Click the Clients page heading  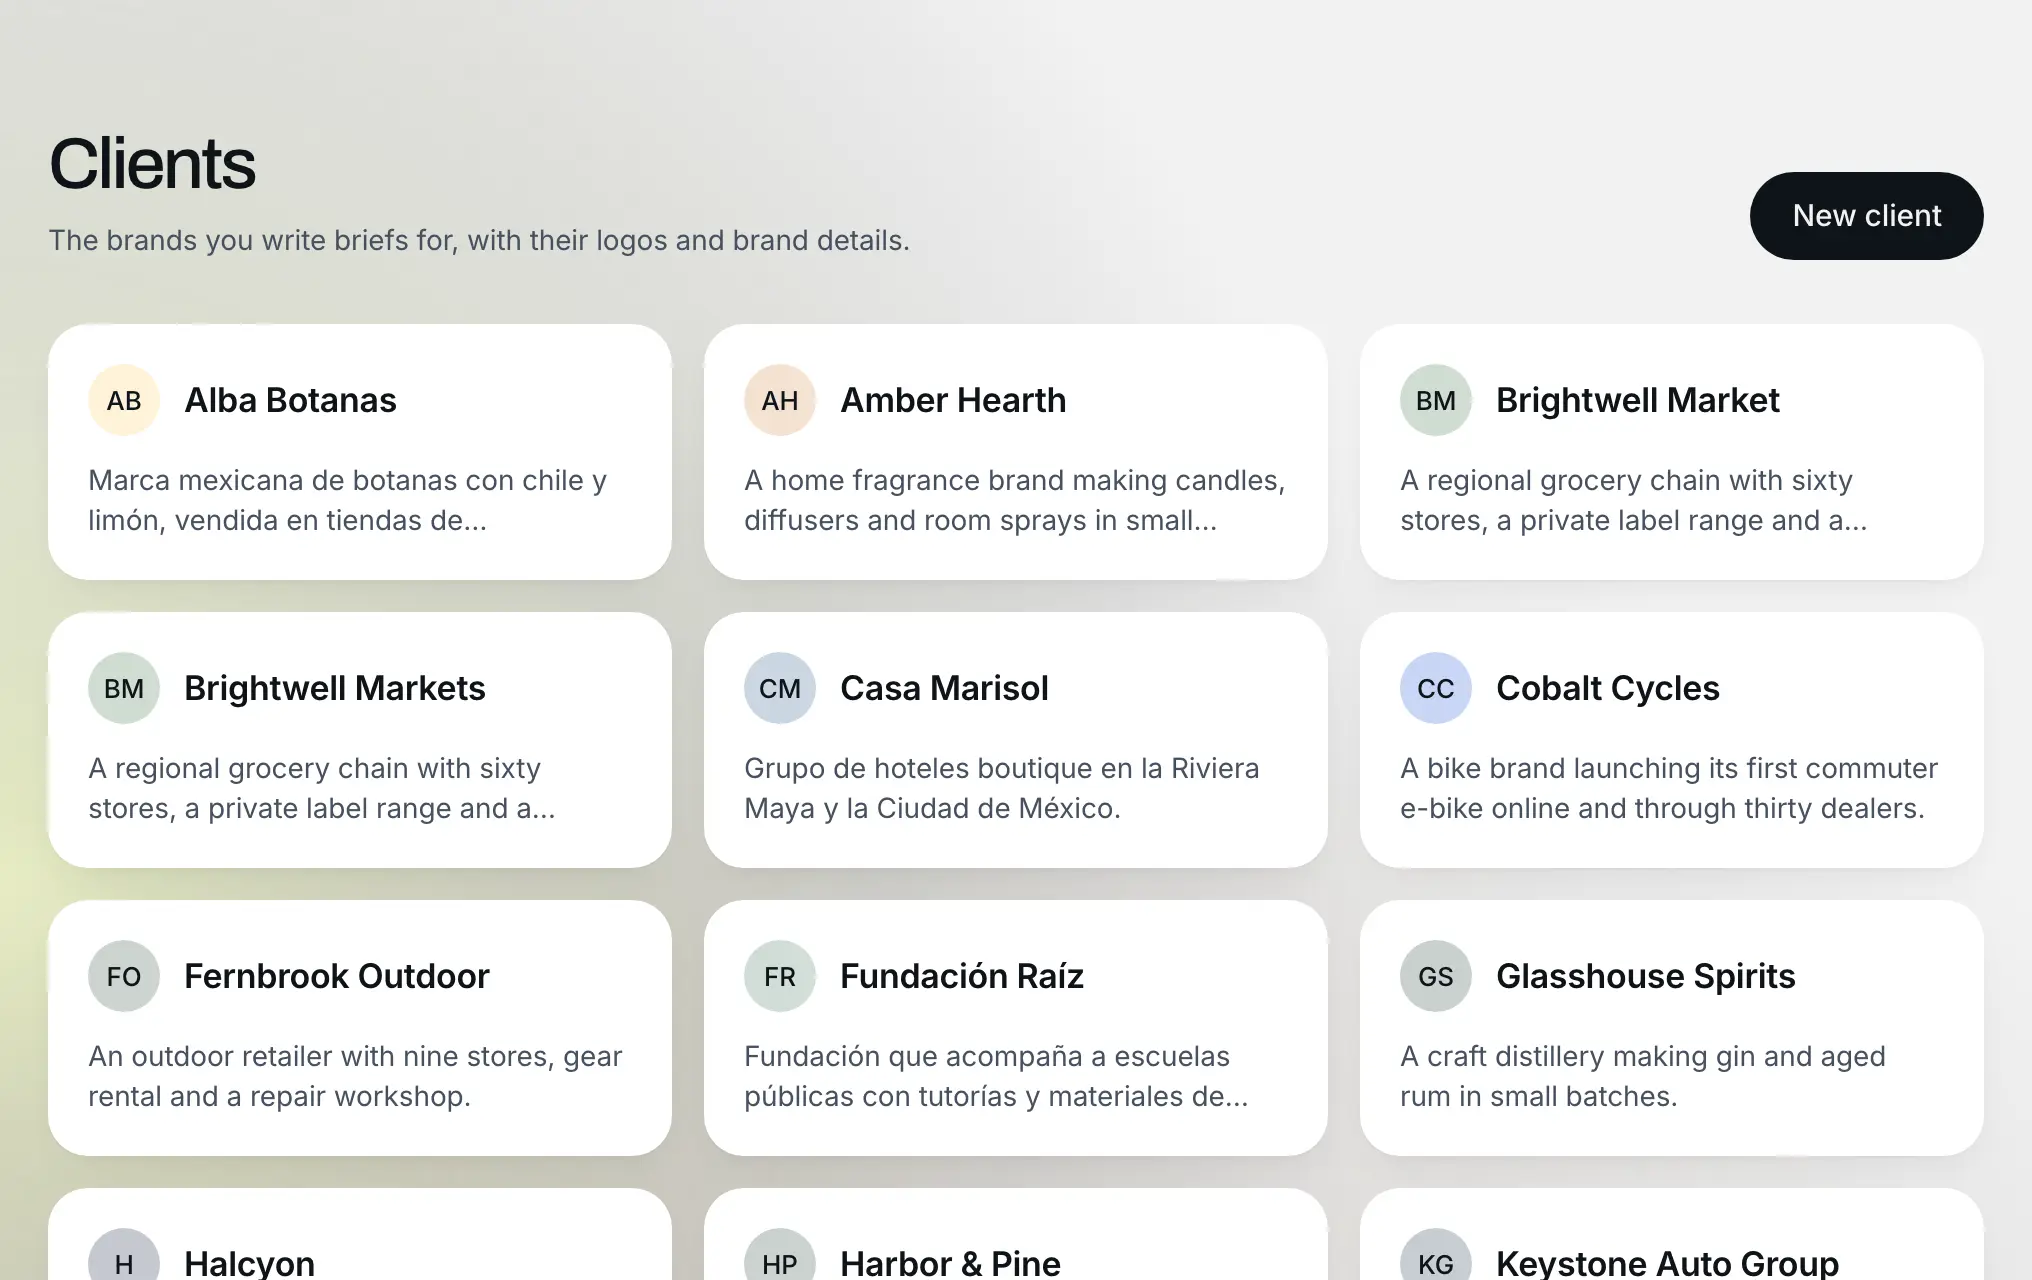[x=152, y=164]
